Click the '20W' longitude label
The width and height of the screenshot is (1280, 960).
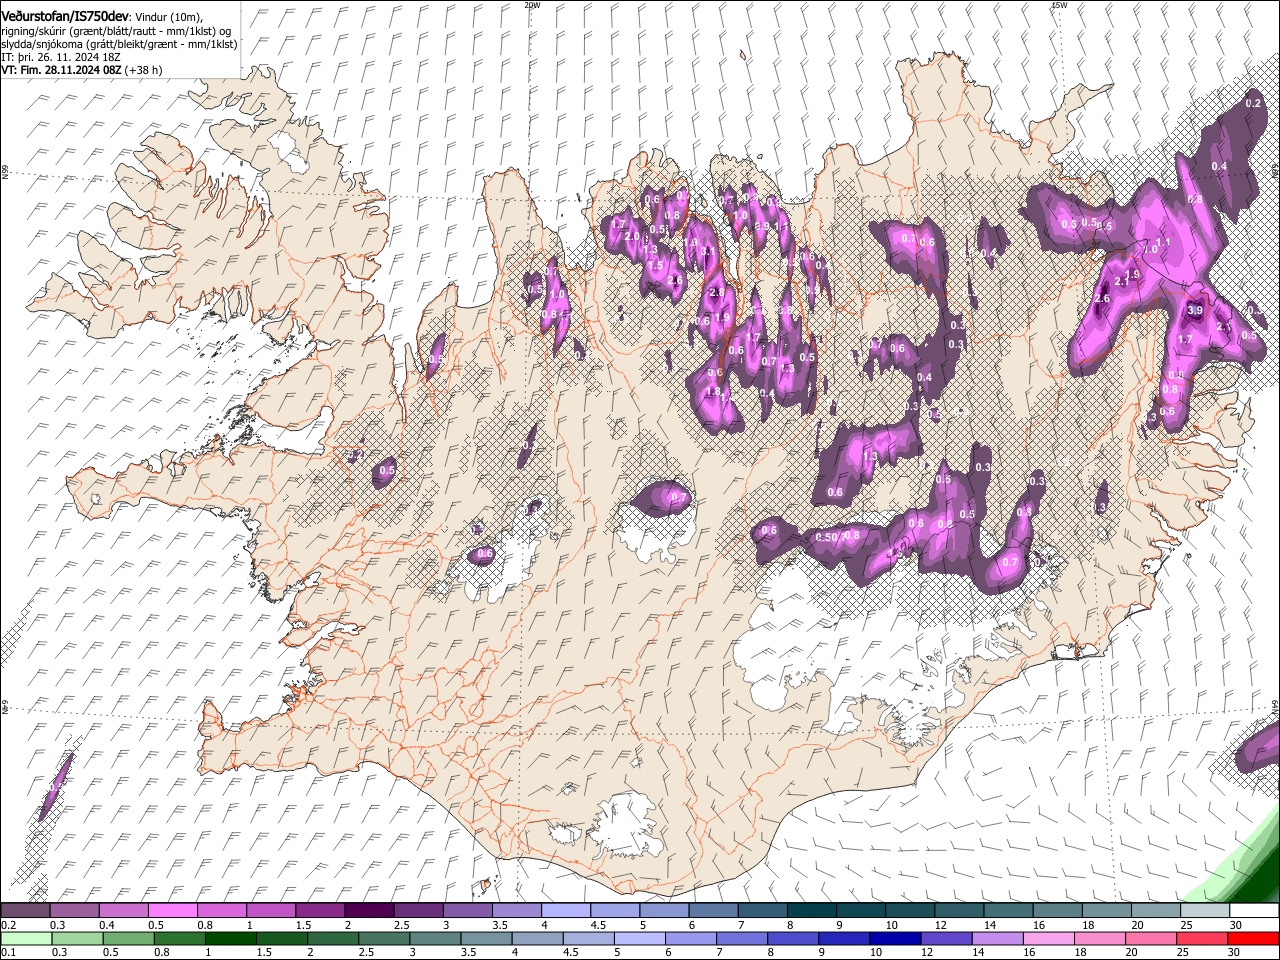click(532, 5)
